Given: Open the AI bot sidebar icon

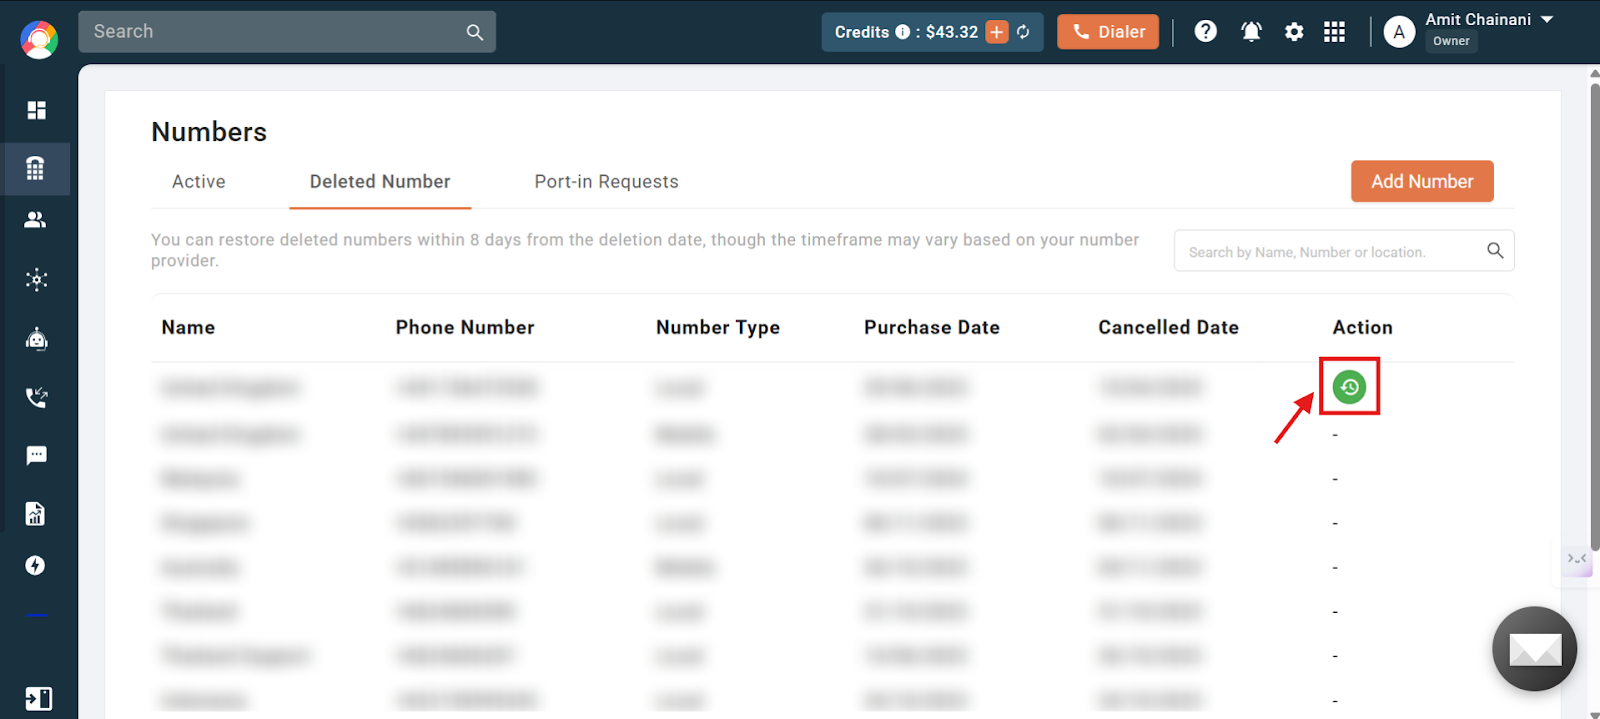Looking at the screenshot, I should pyautogui.click(x=37, y=339).
